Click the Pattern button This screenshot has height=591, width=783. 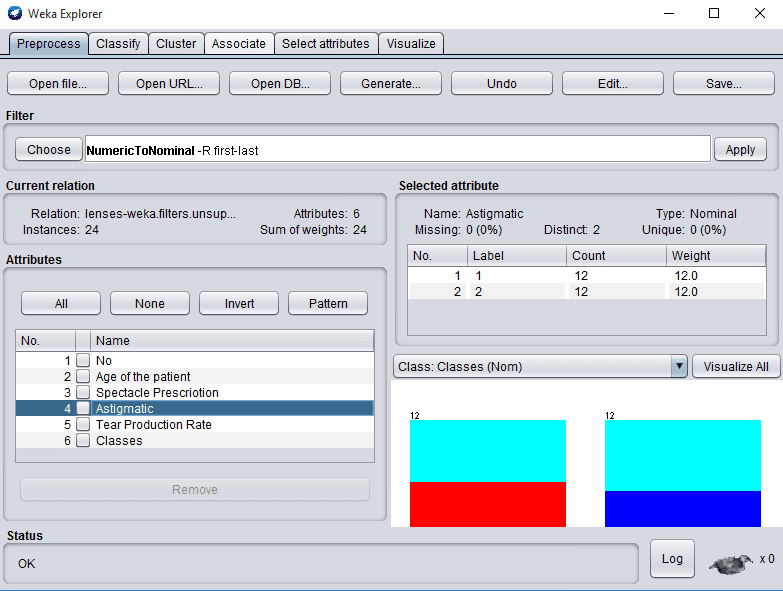pos(328,303)
